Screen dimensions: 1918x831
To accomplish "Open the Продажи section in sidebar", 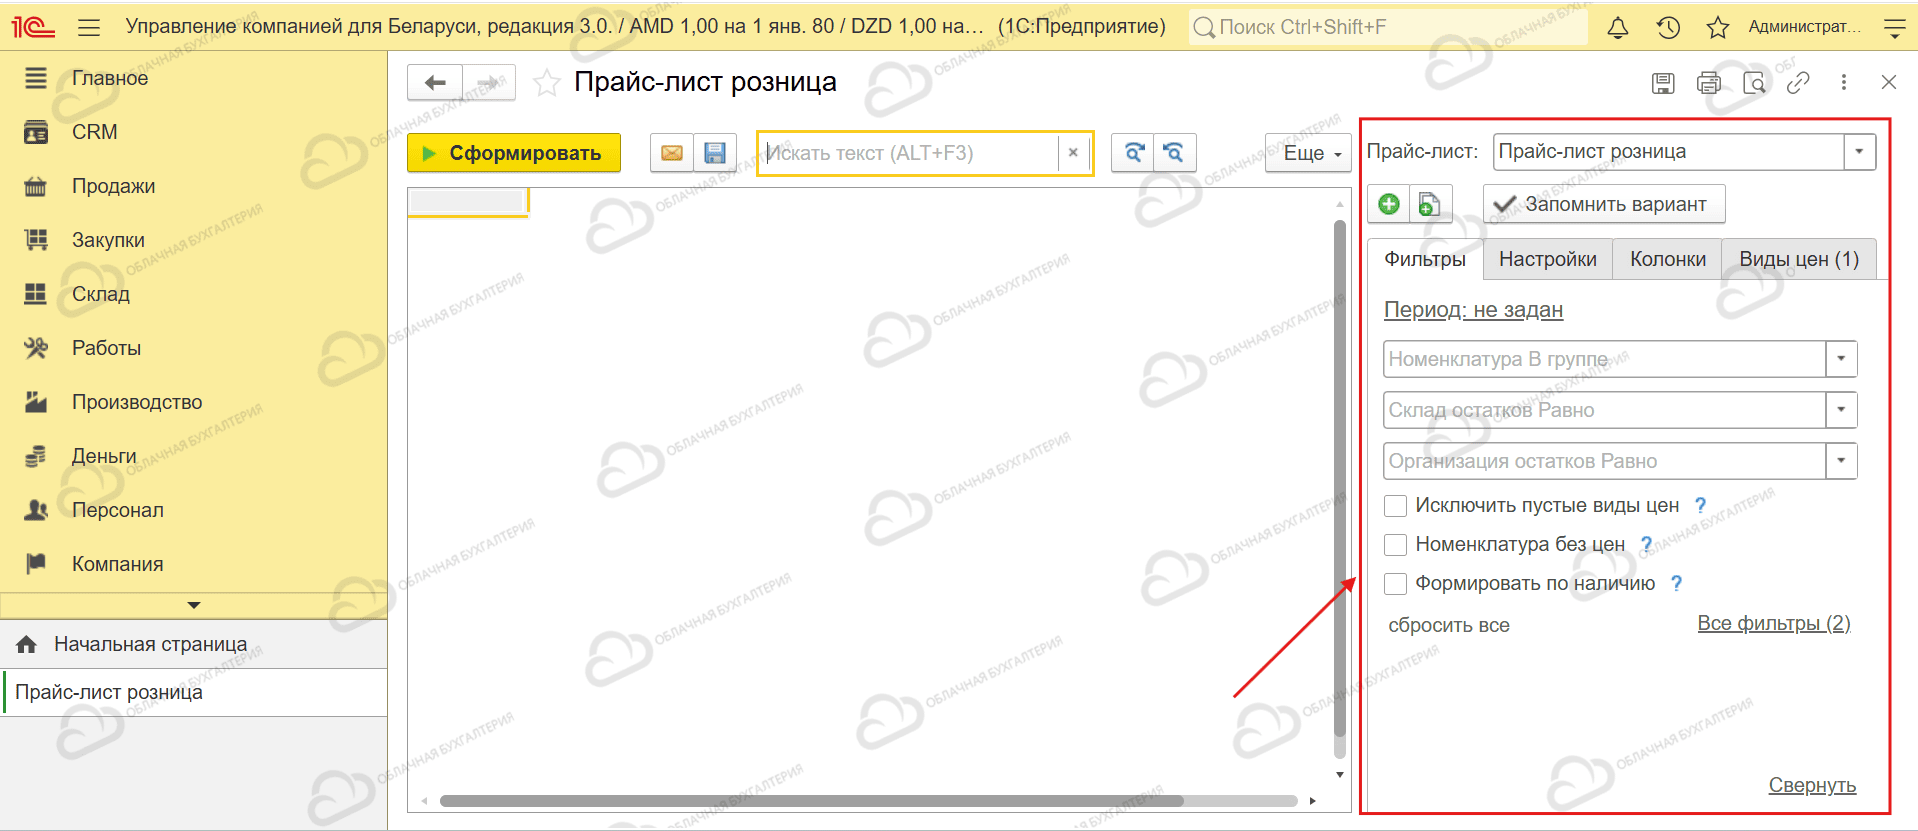I will coord(113,186).
